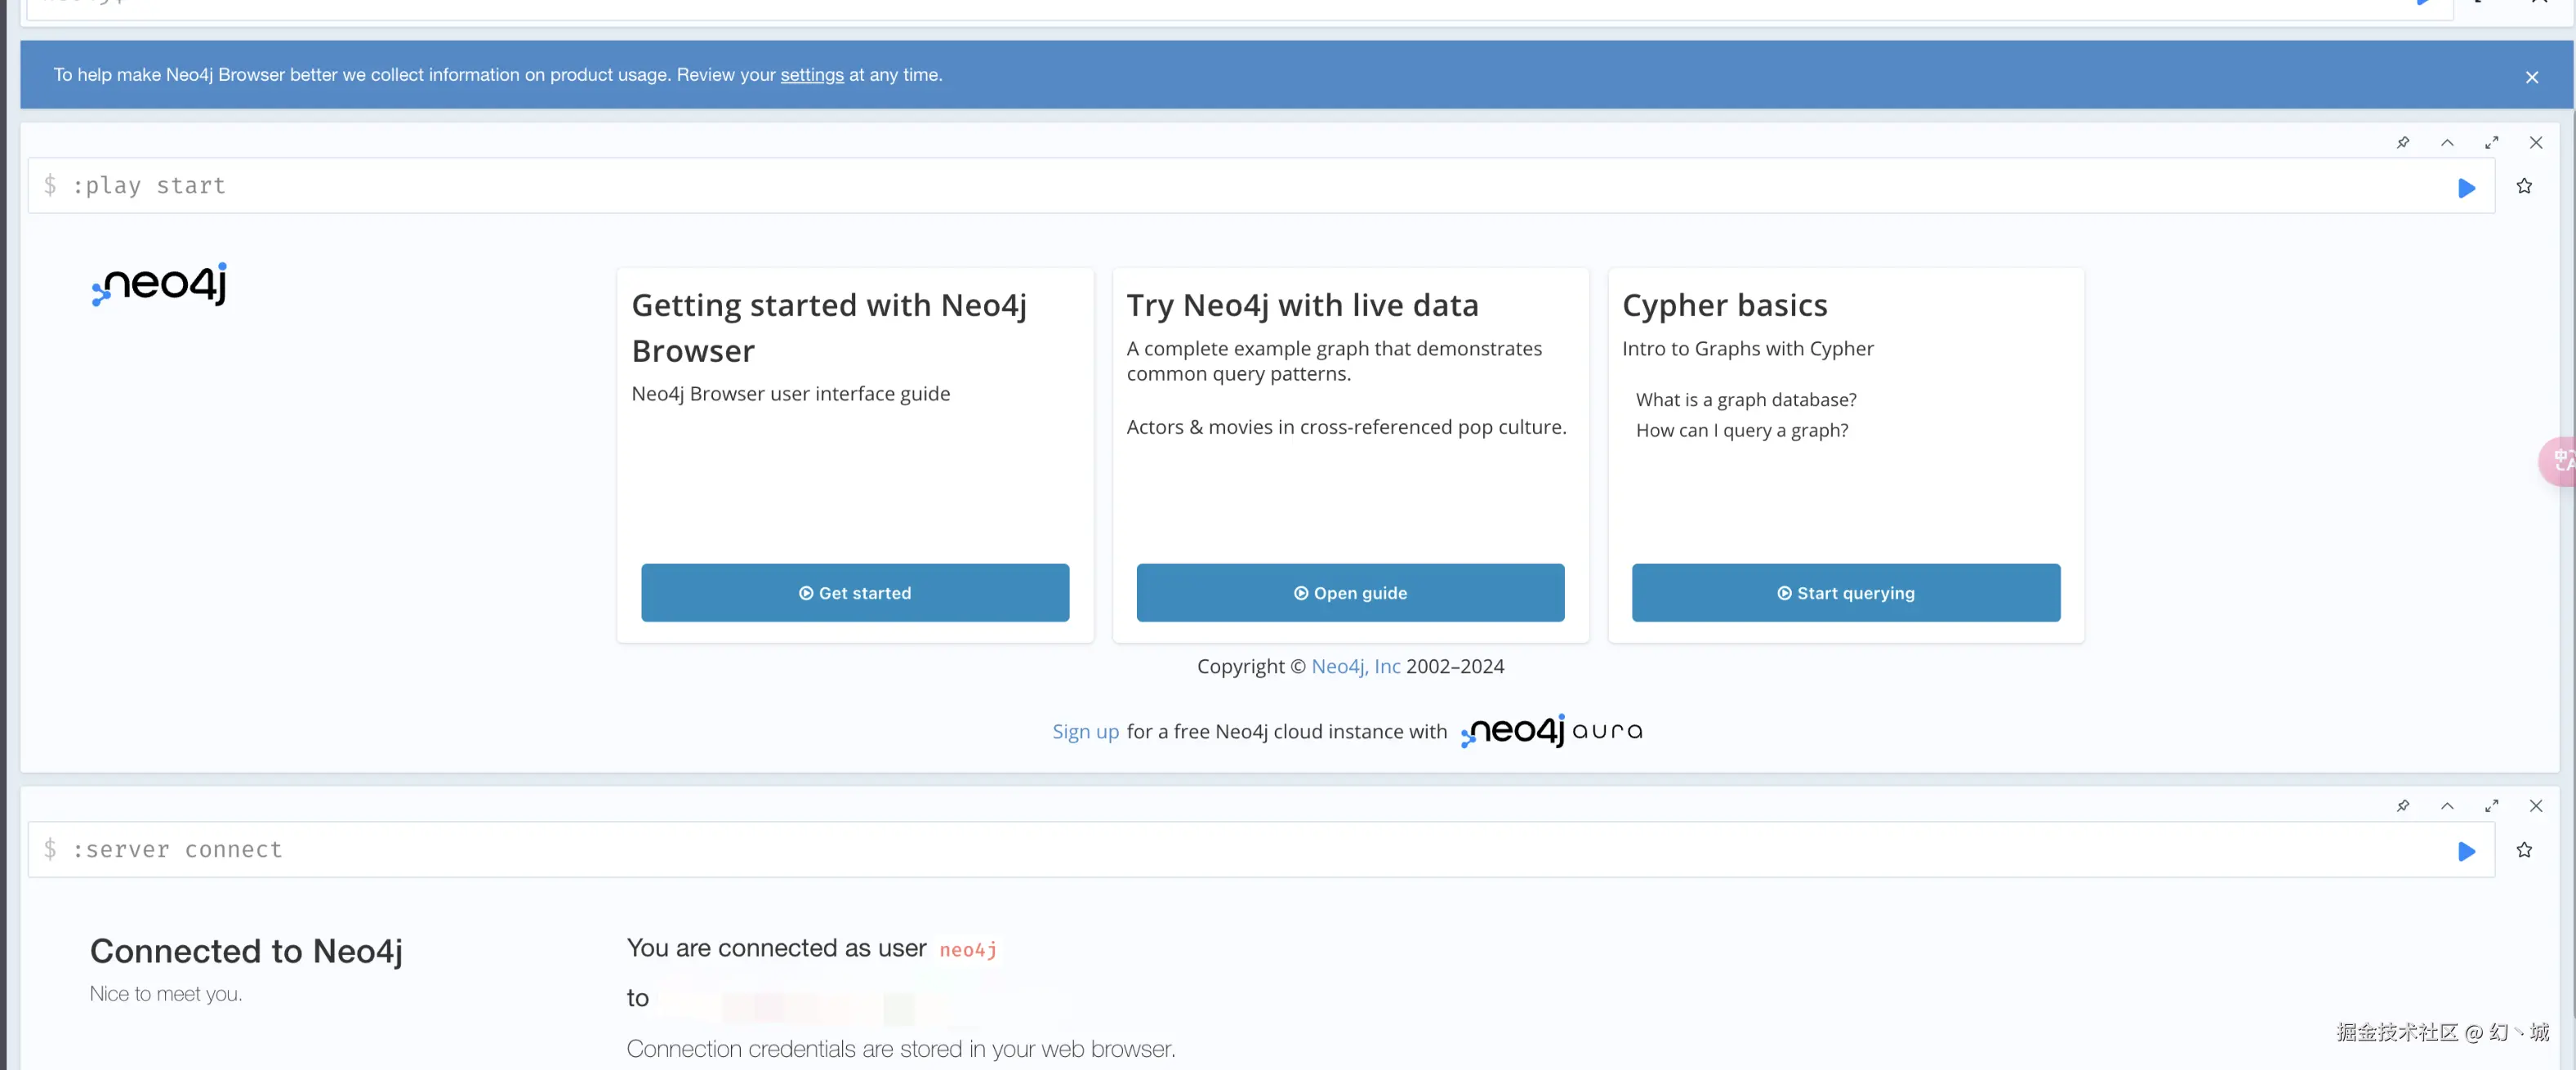Viewport: 2576px width, 1070px height.
Task: Expand :play start frame to fullscreen
Action: [2491, 143]
